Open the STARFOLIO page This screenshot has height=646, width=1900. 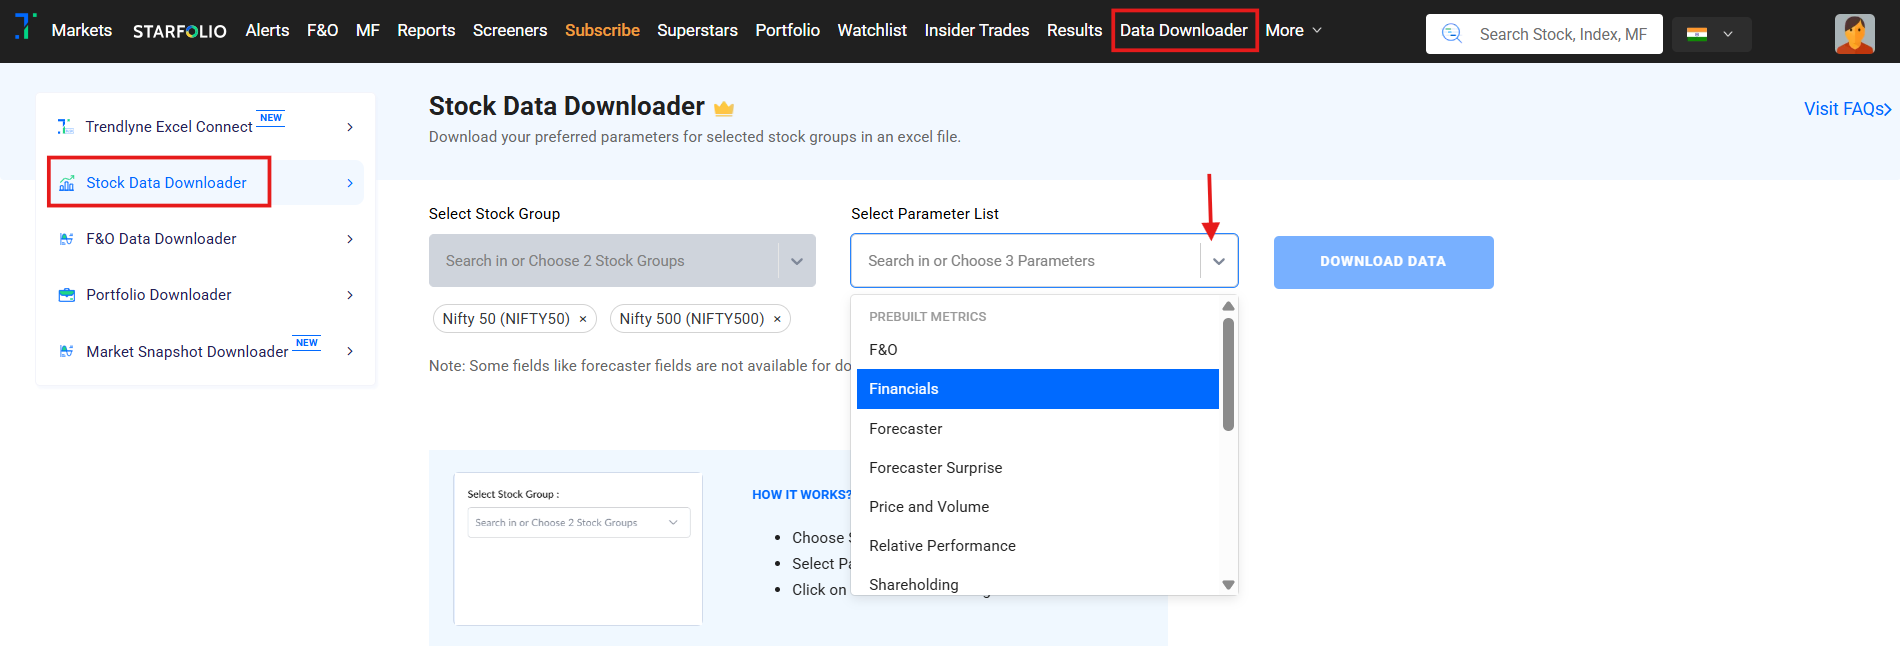[180, 31]
